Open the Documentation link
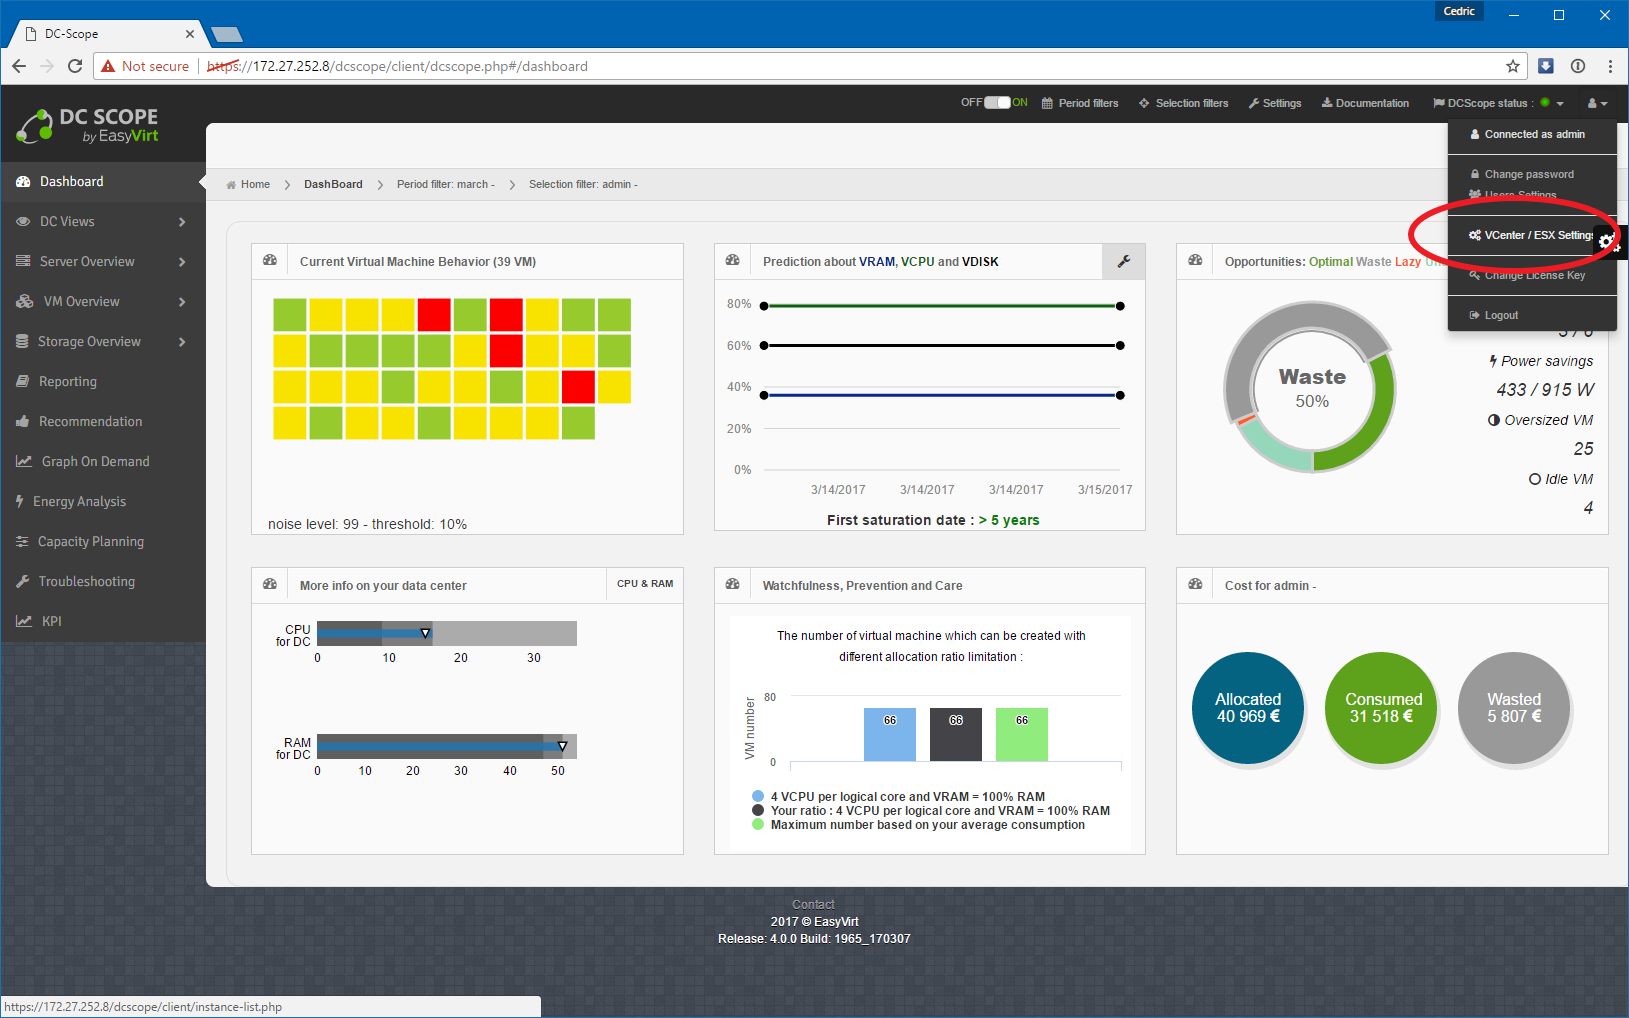Screen dimensions: 1629x1018 1365,103
